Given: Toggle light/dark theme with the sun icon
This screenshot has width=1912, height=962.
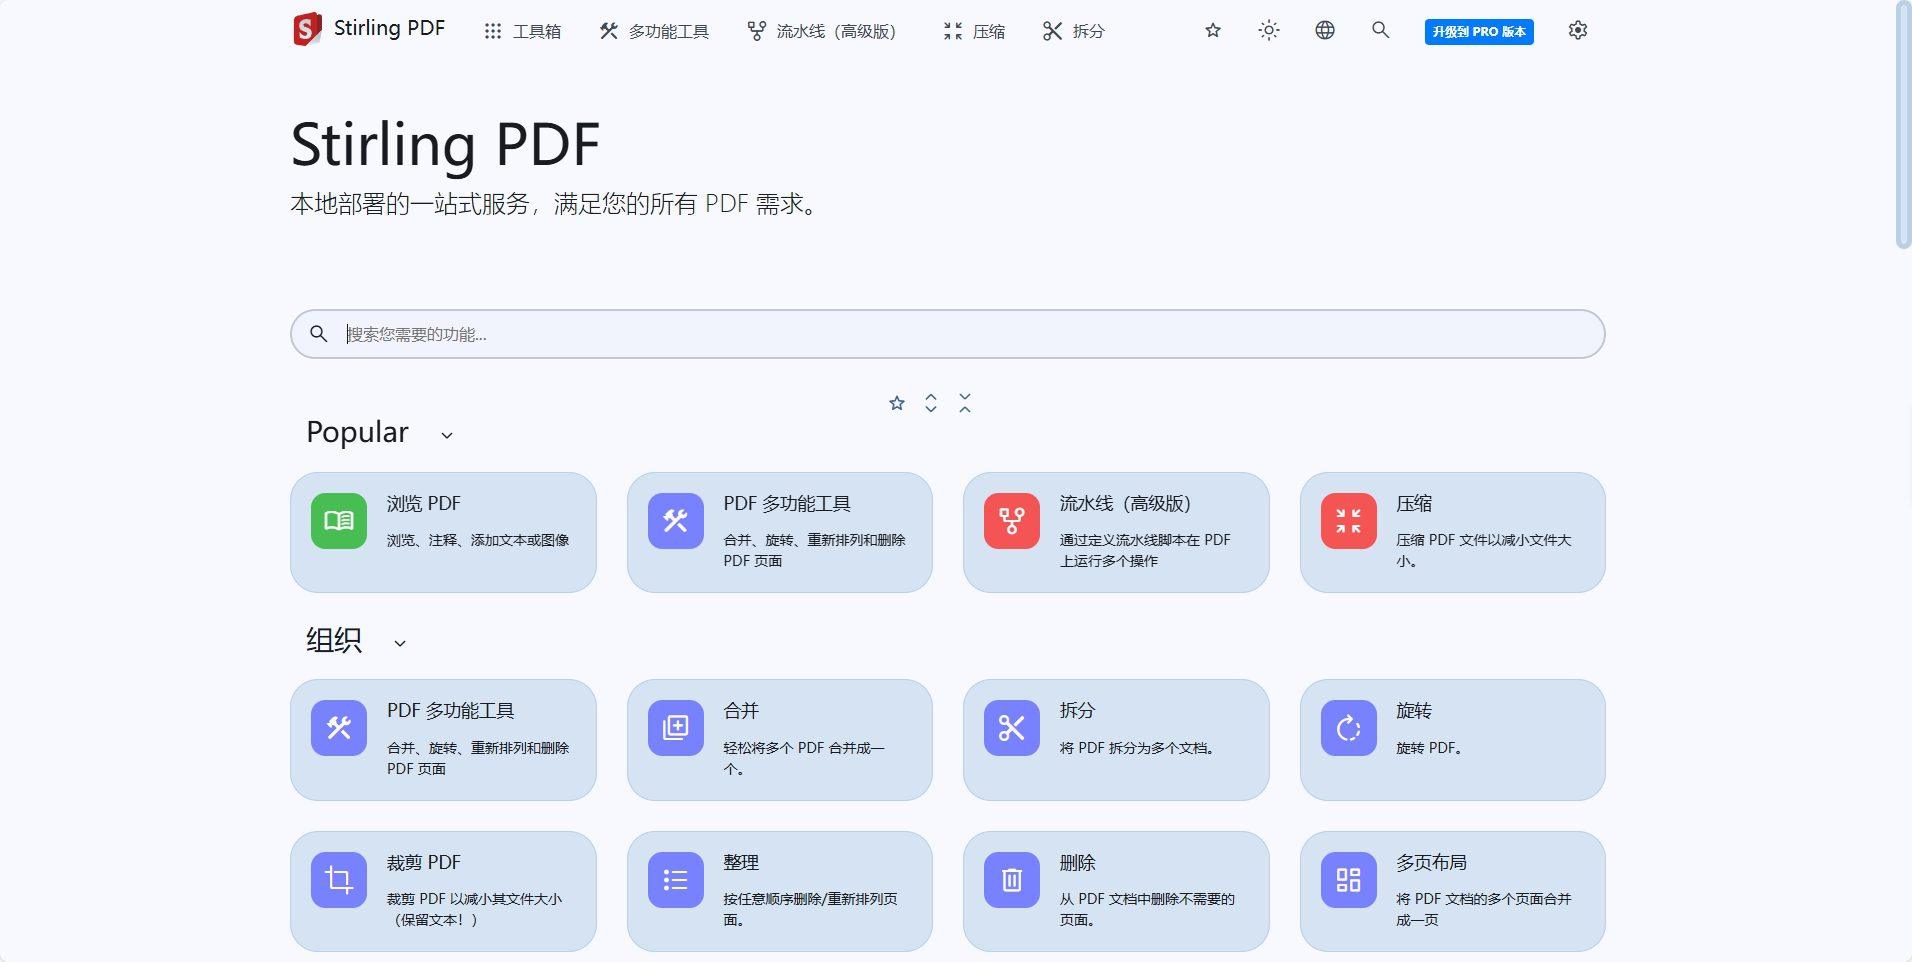Looking at the screenshot, I should click(x=1267, y=30).
